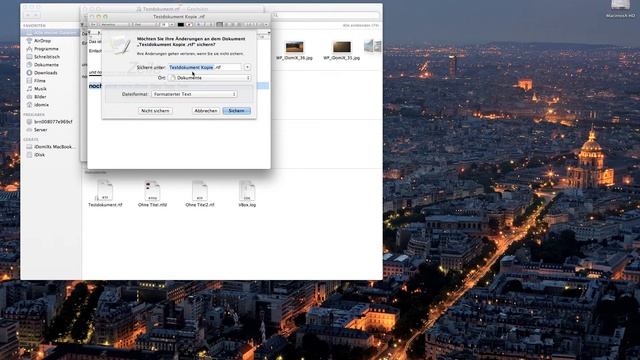Click the Finder back/forward navigation buttons
This screenshot has width=640, height=360.
(x=32, y=15)
